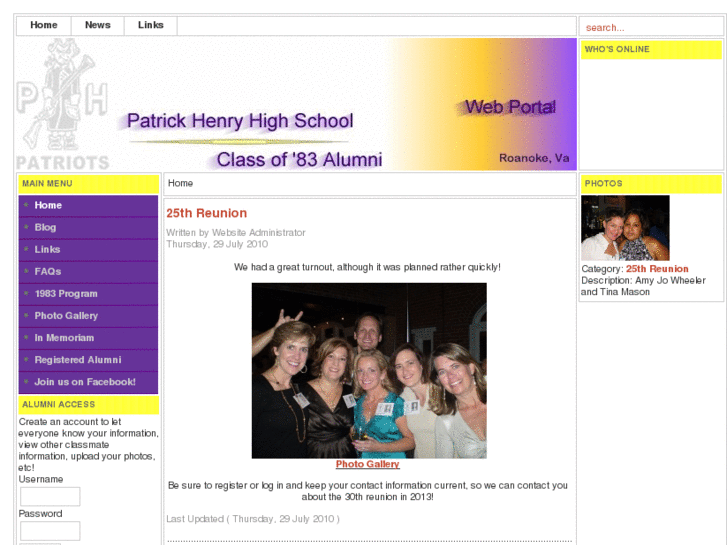Click the group reunion photo in the article
This screenshot has width=727, height=545.
pos(369,371)
